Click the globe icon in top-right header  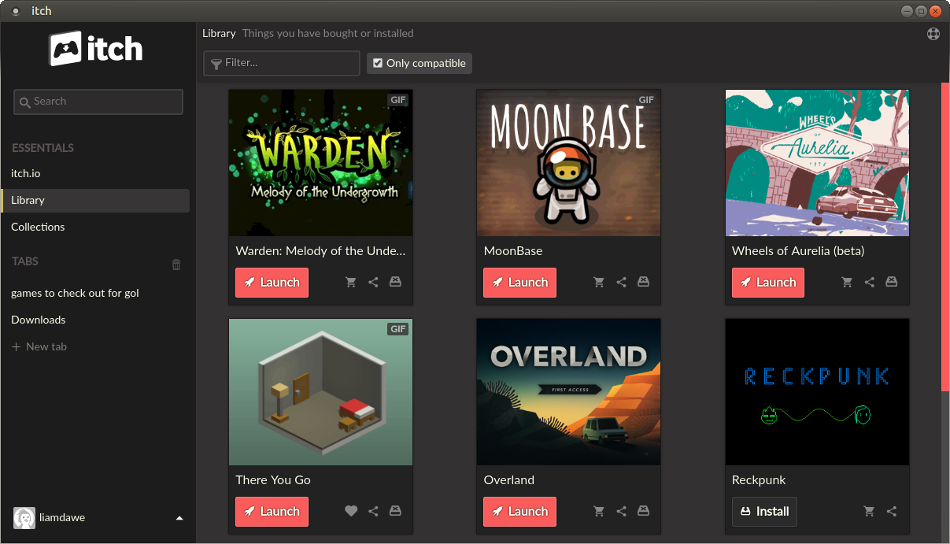[x=934, y=34]
